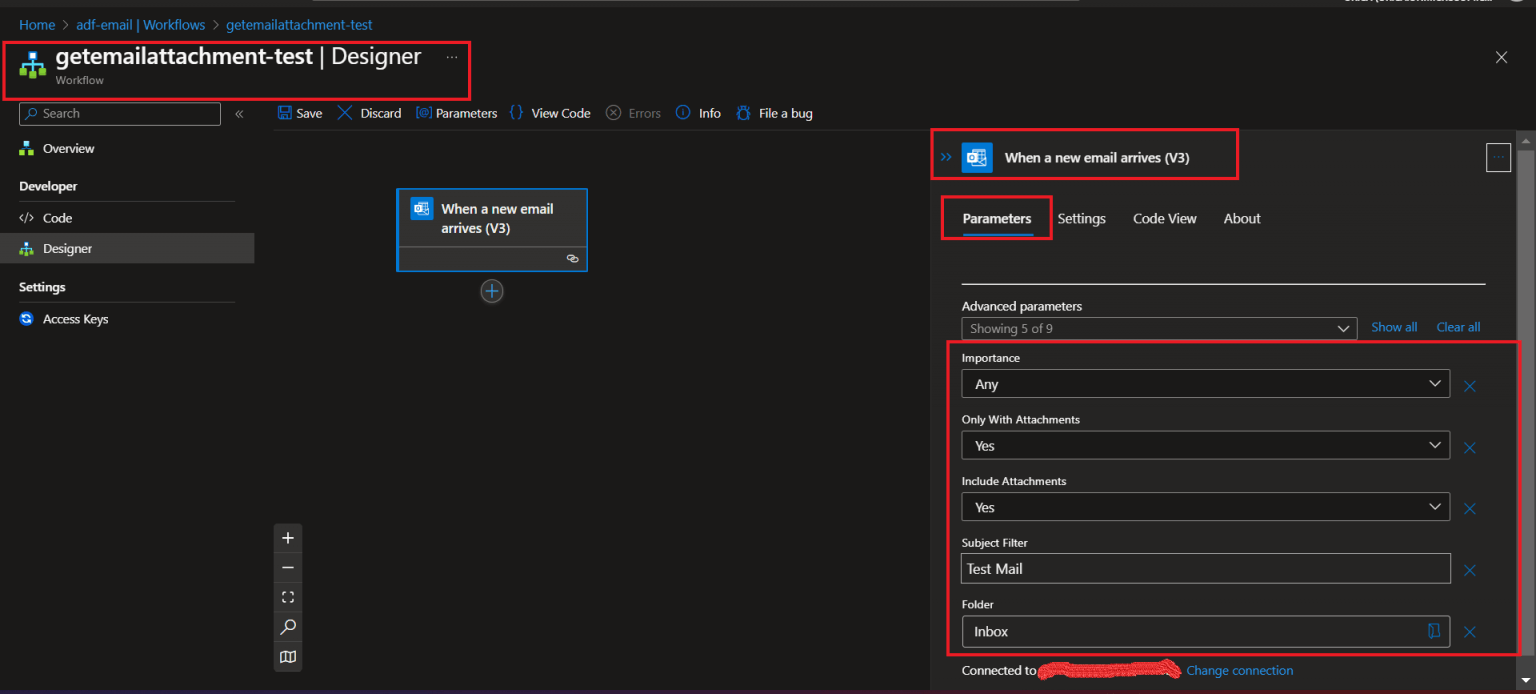Click the Info circle icon
This screenshot has width=1536, height=694.
(683, 113)
